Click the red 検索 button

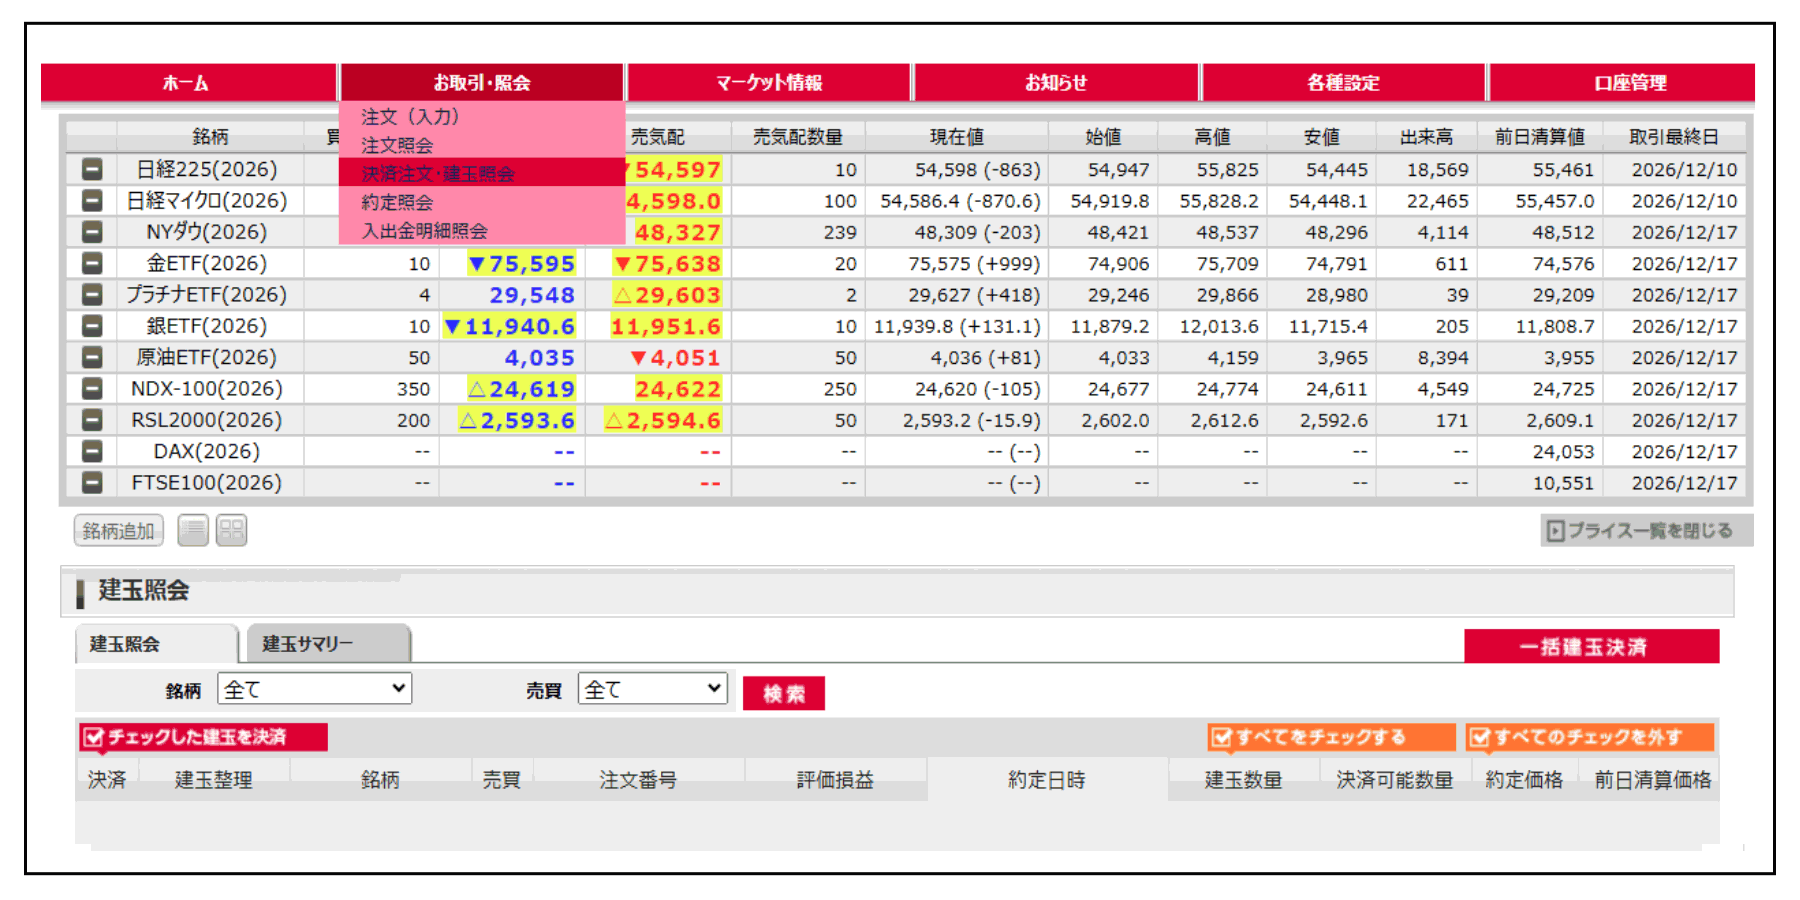[783, 693]
